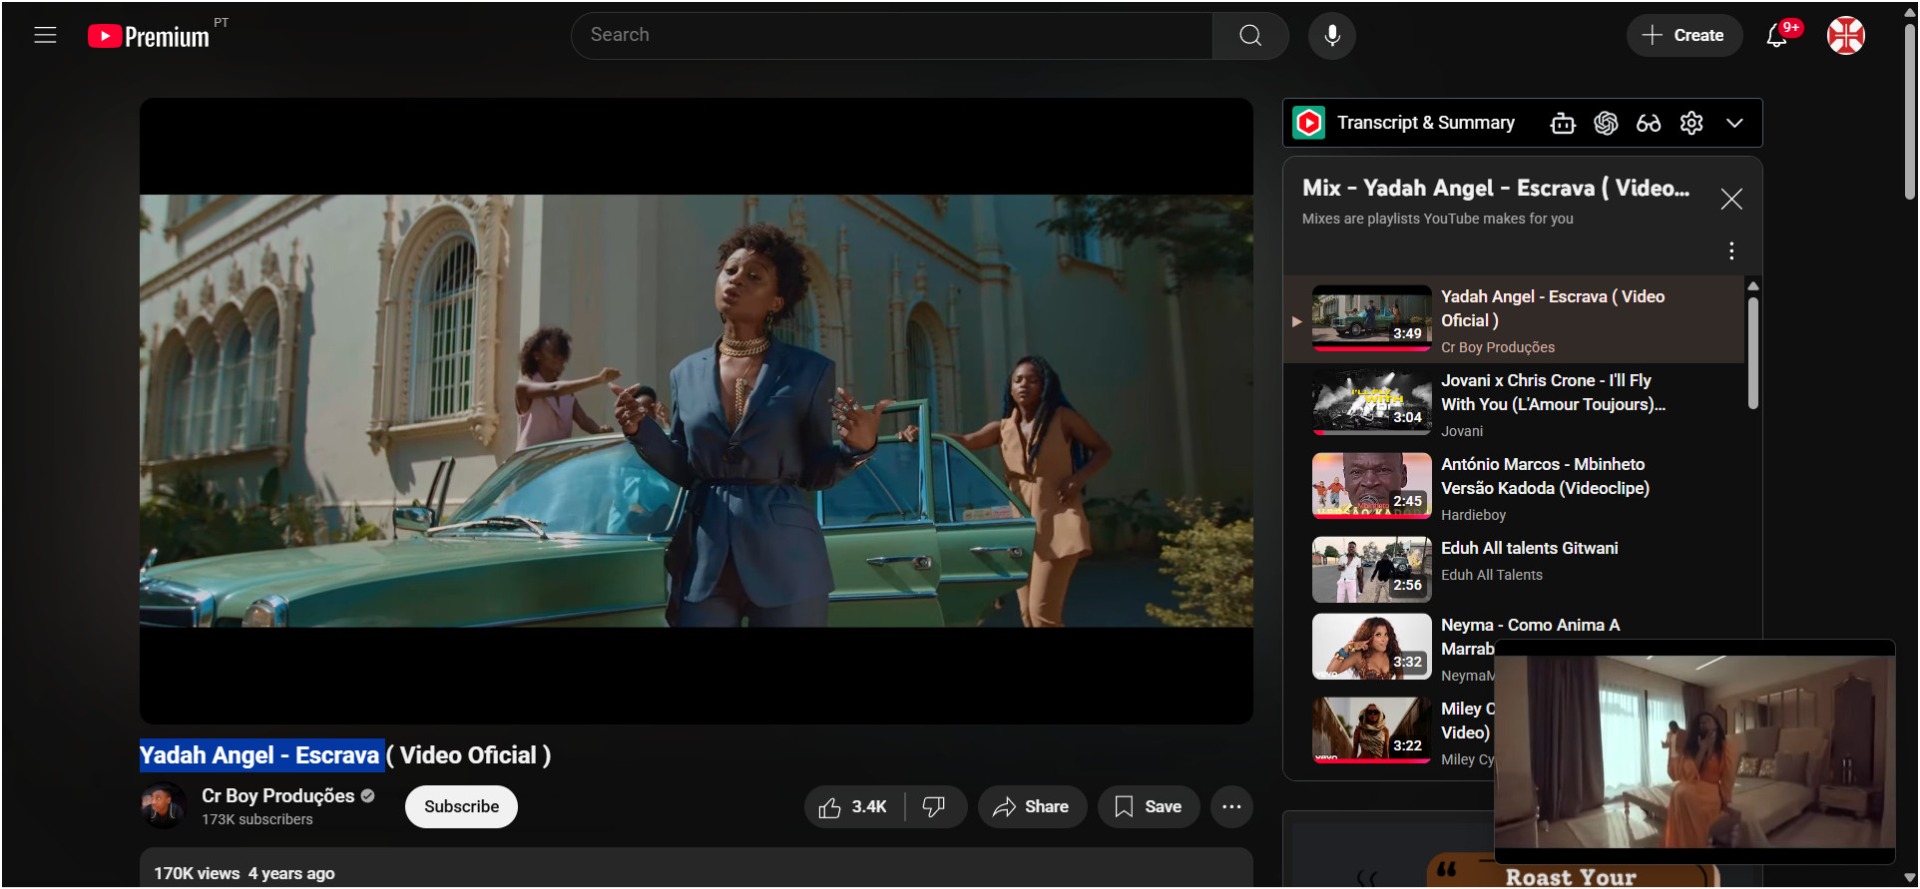Go to YouTube Premium home logo
1920x889 pixels.
[x=149, y=36]
